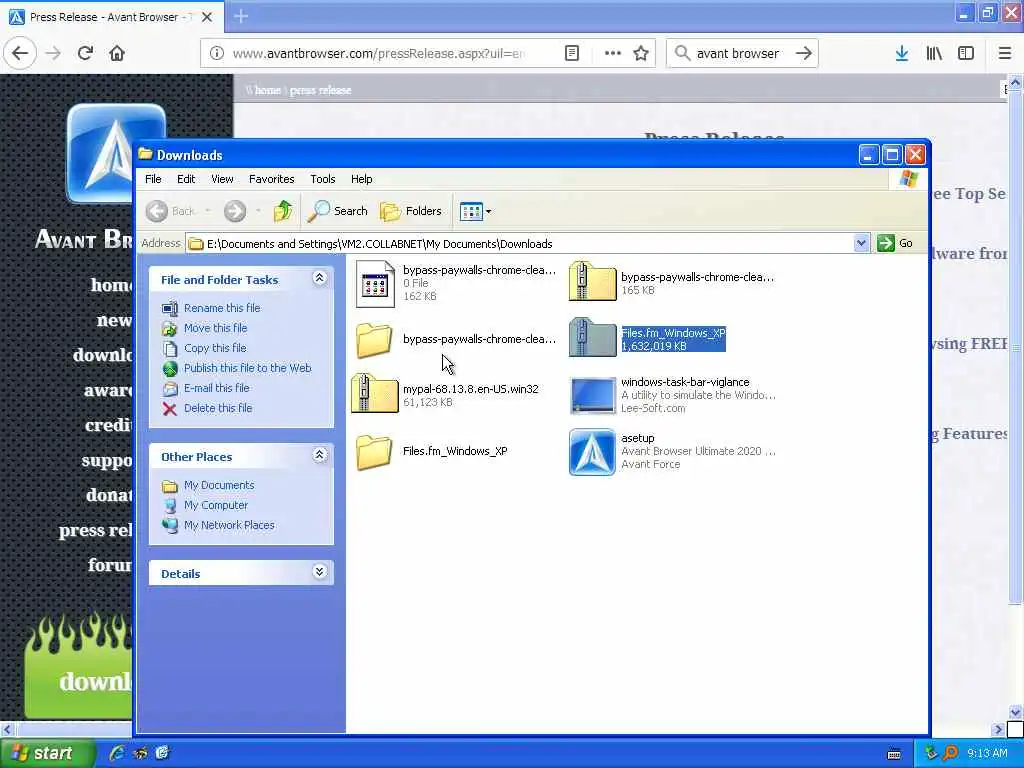Screen dimensions: 1024x768
Task: Open the Help menu
Action: tap(361, 179)
